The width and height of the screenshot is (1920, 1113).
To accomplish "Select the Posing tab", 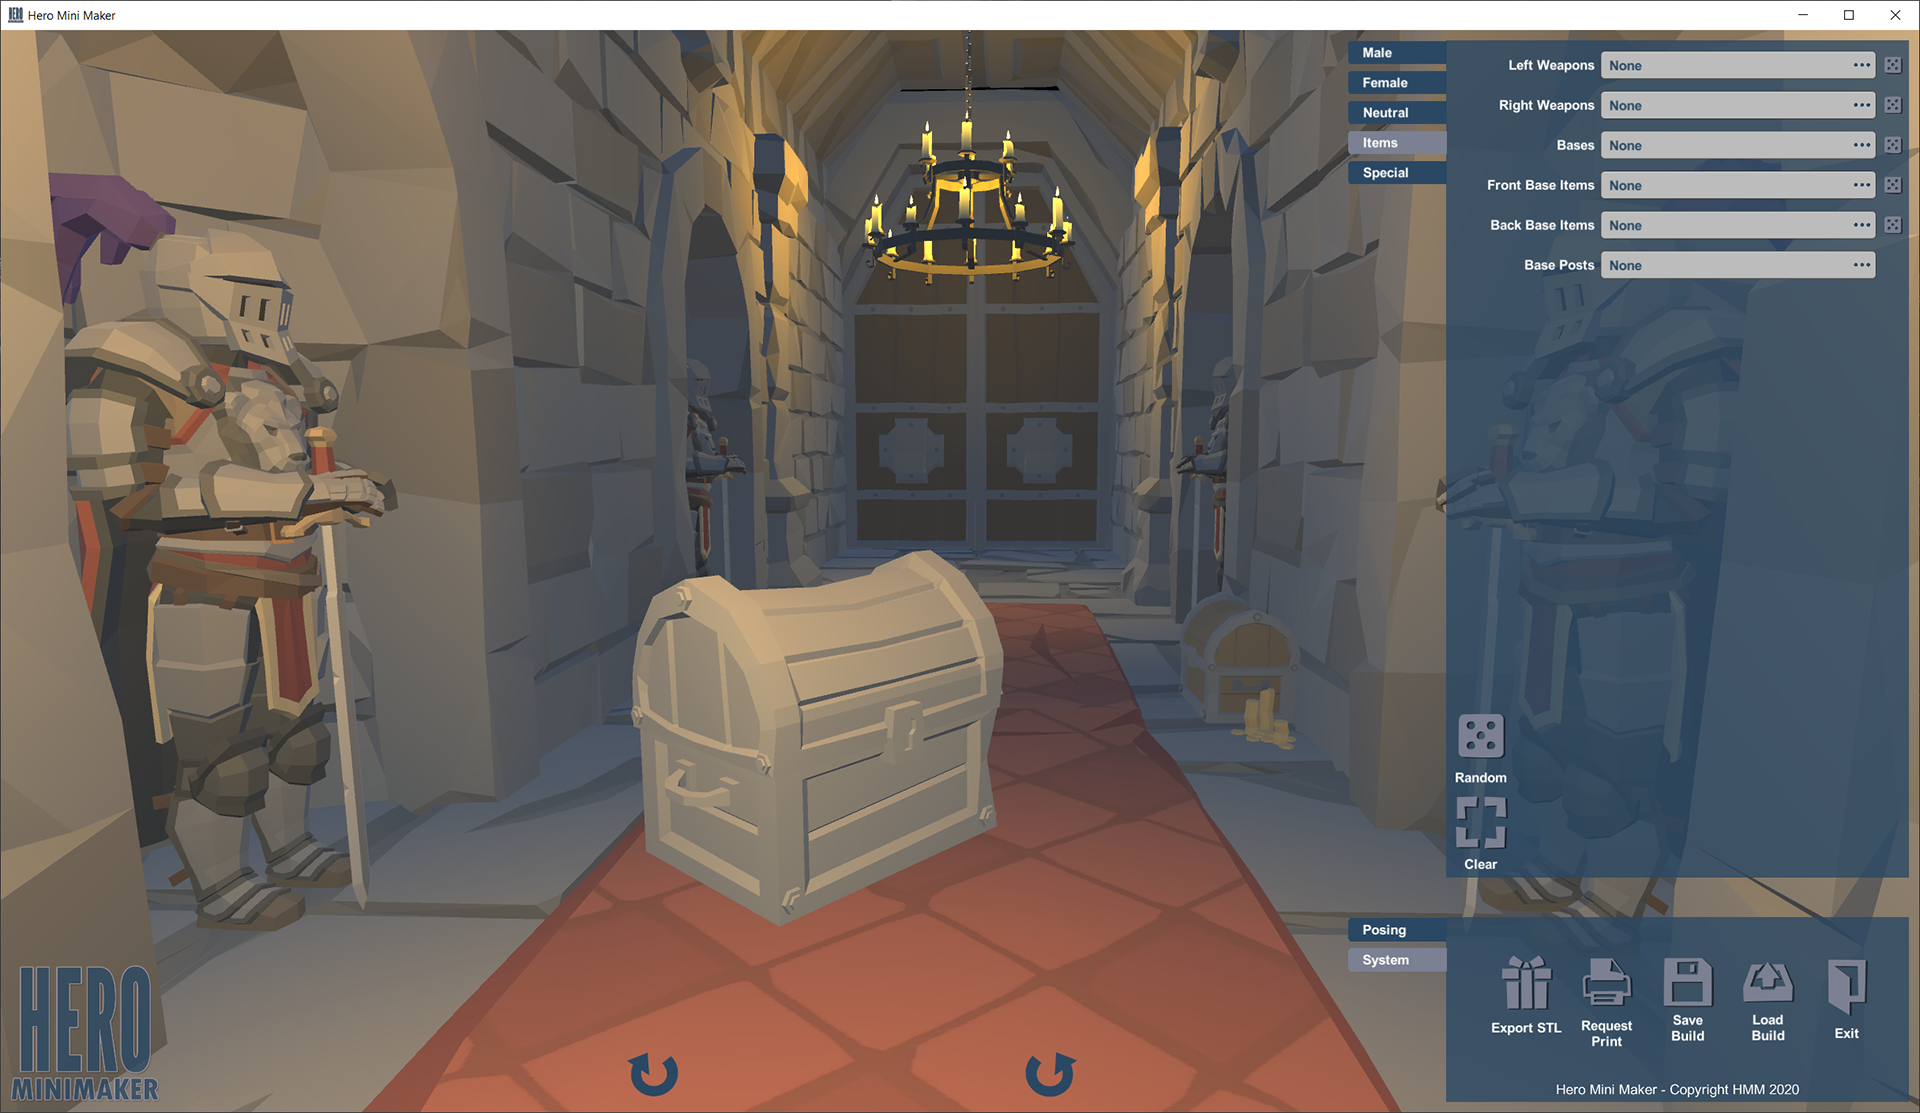I will pos(1396,930).
